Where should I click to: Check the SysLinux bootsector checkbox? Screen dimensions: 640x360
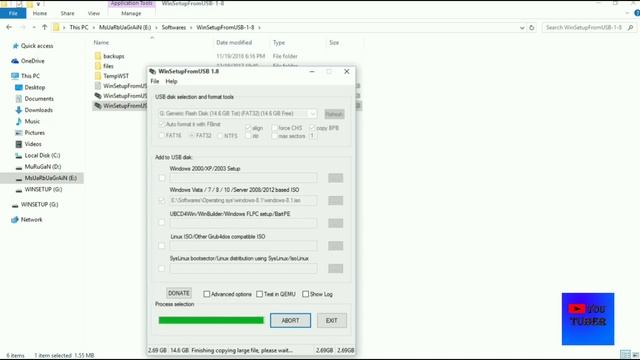coord(162,268)
